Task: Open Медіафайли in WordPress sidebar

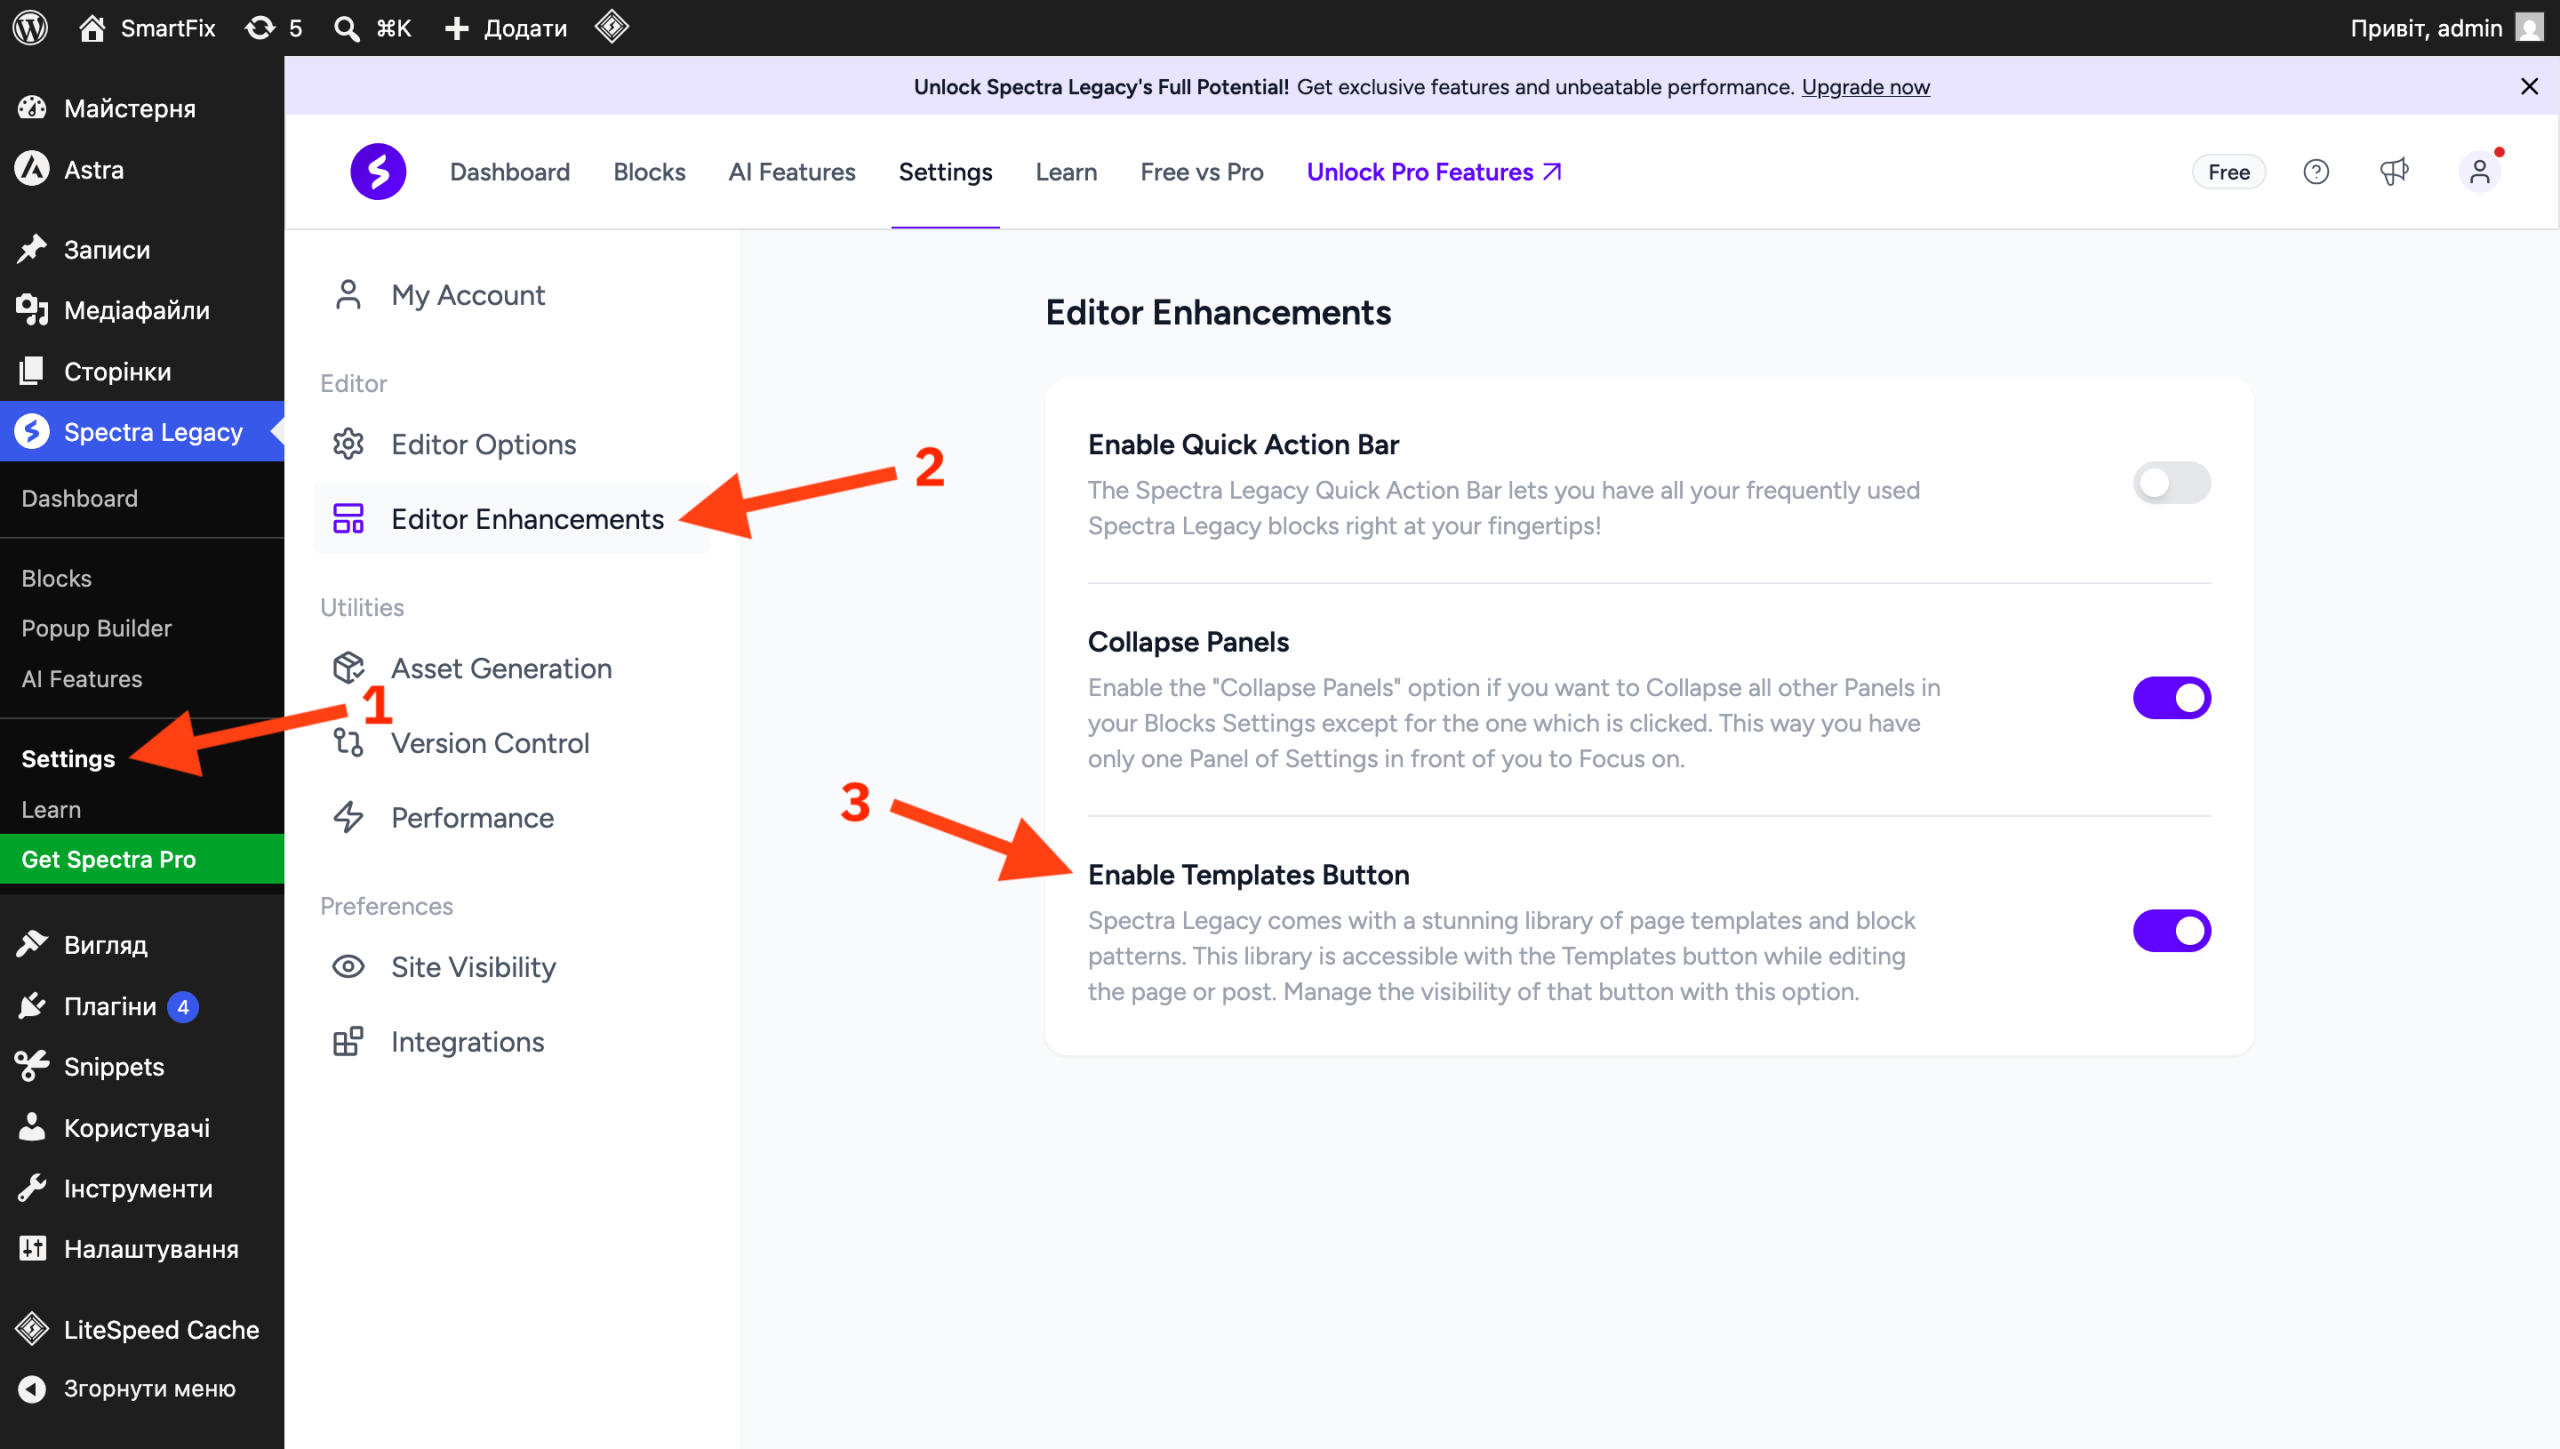Action: 142,310
